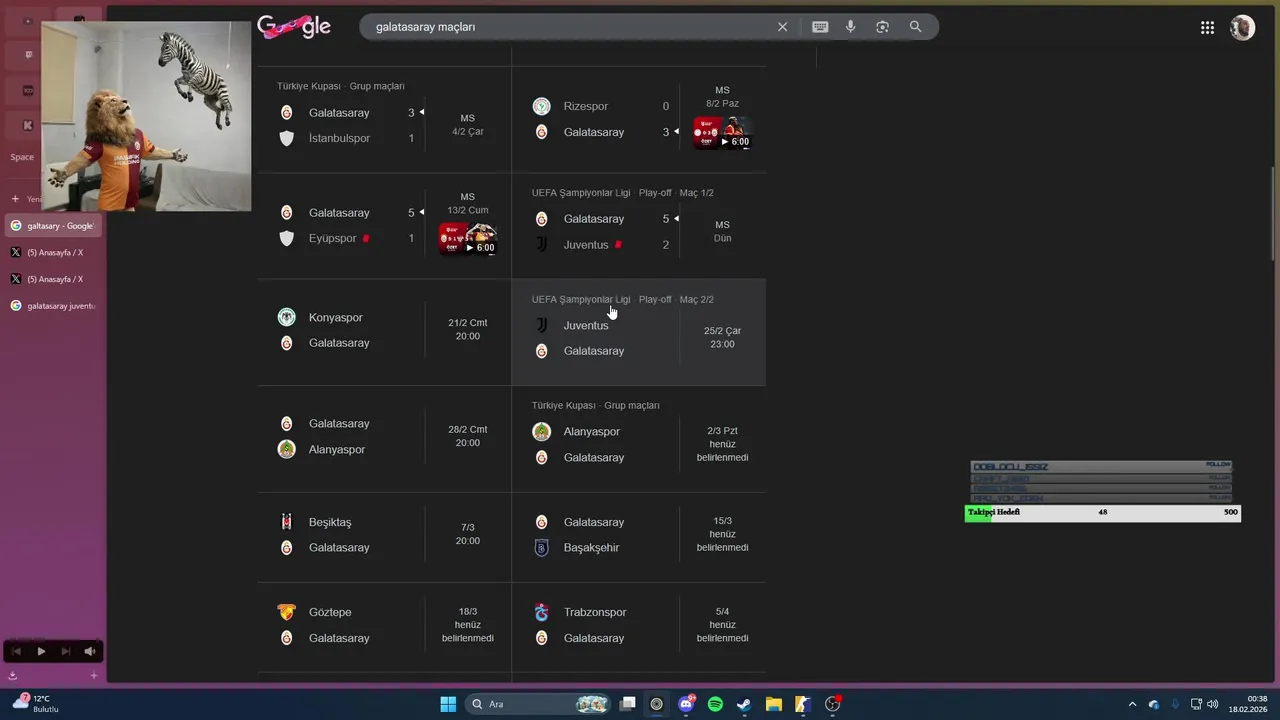Image resolution: width=1280 pixels, height=720 pixels.
Task: Open the pinned Kick tab in sidebar
Action: (x=28, y=125)
